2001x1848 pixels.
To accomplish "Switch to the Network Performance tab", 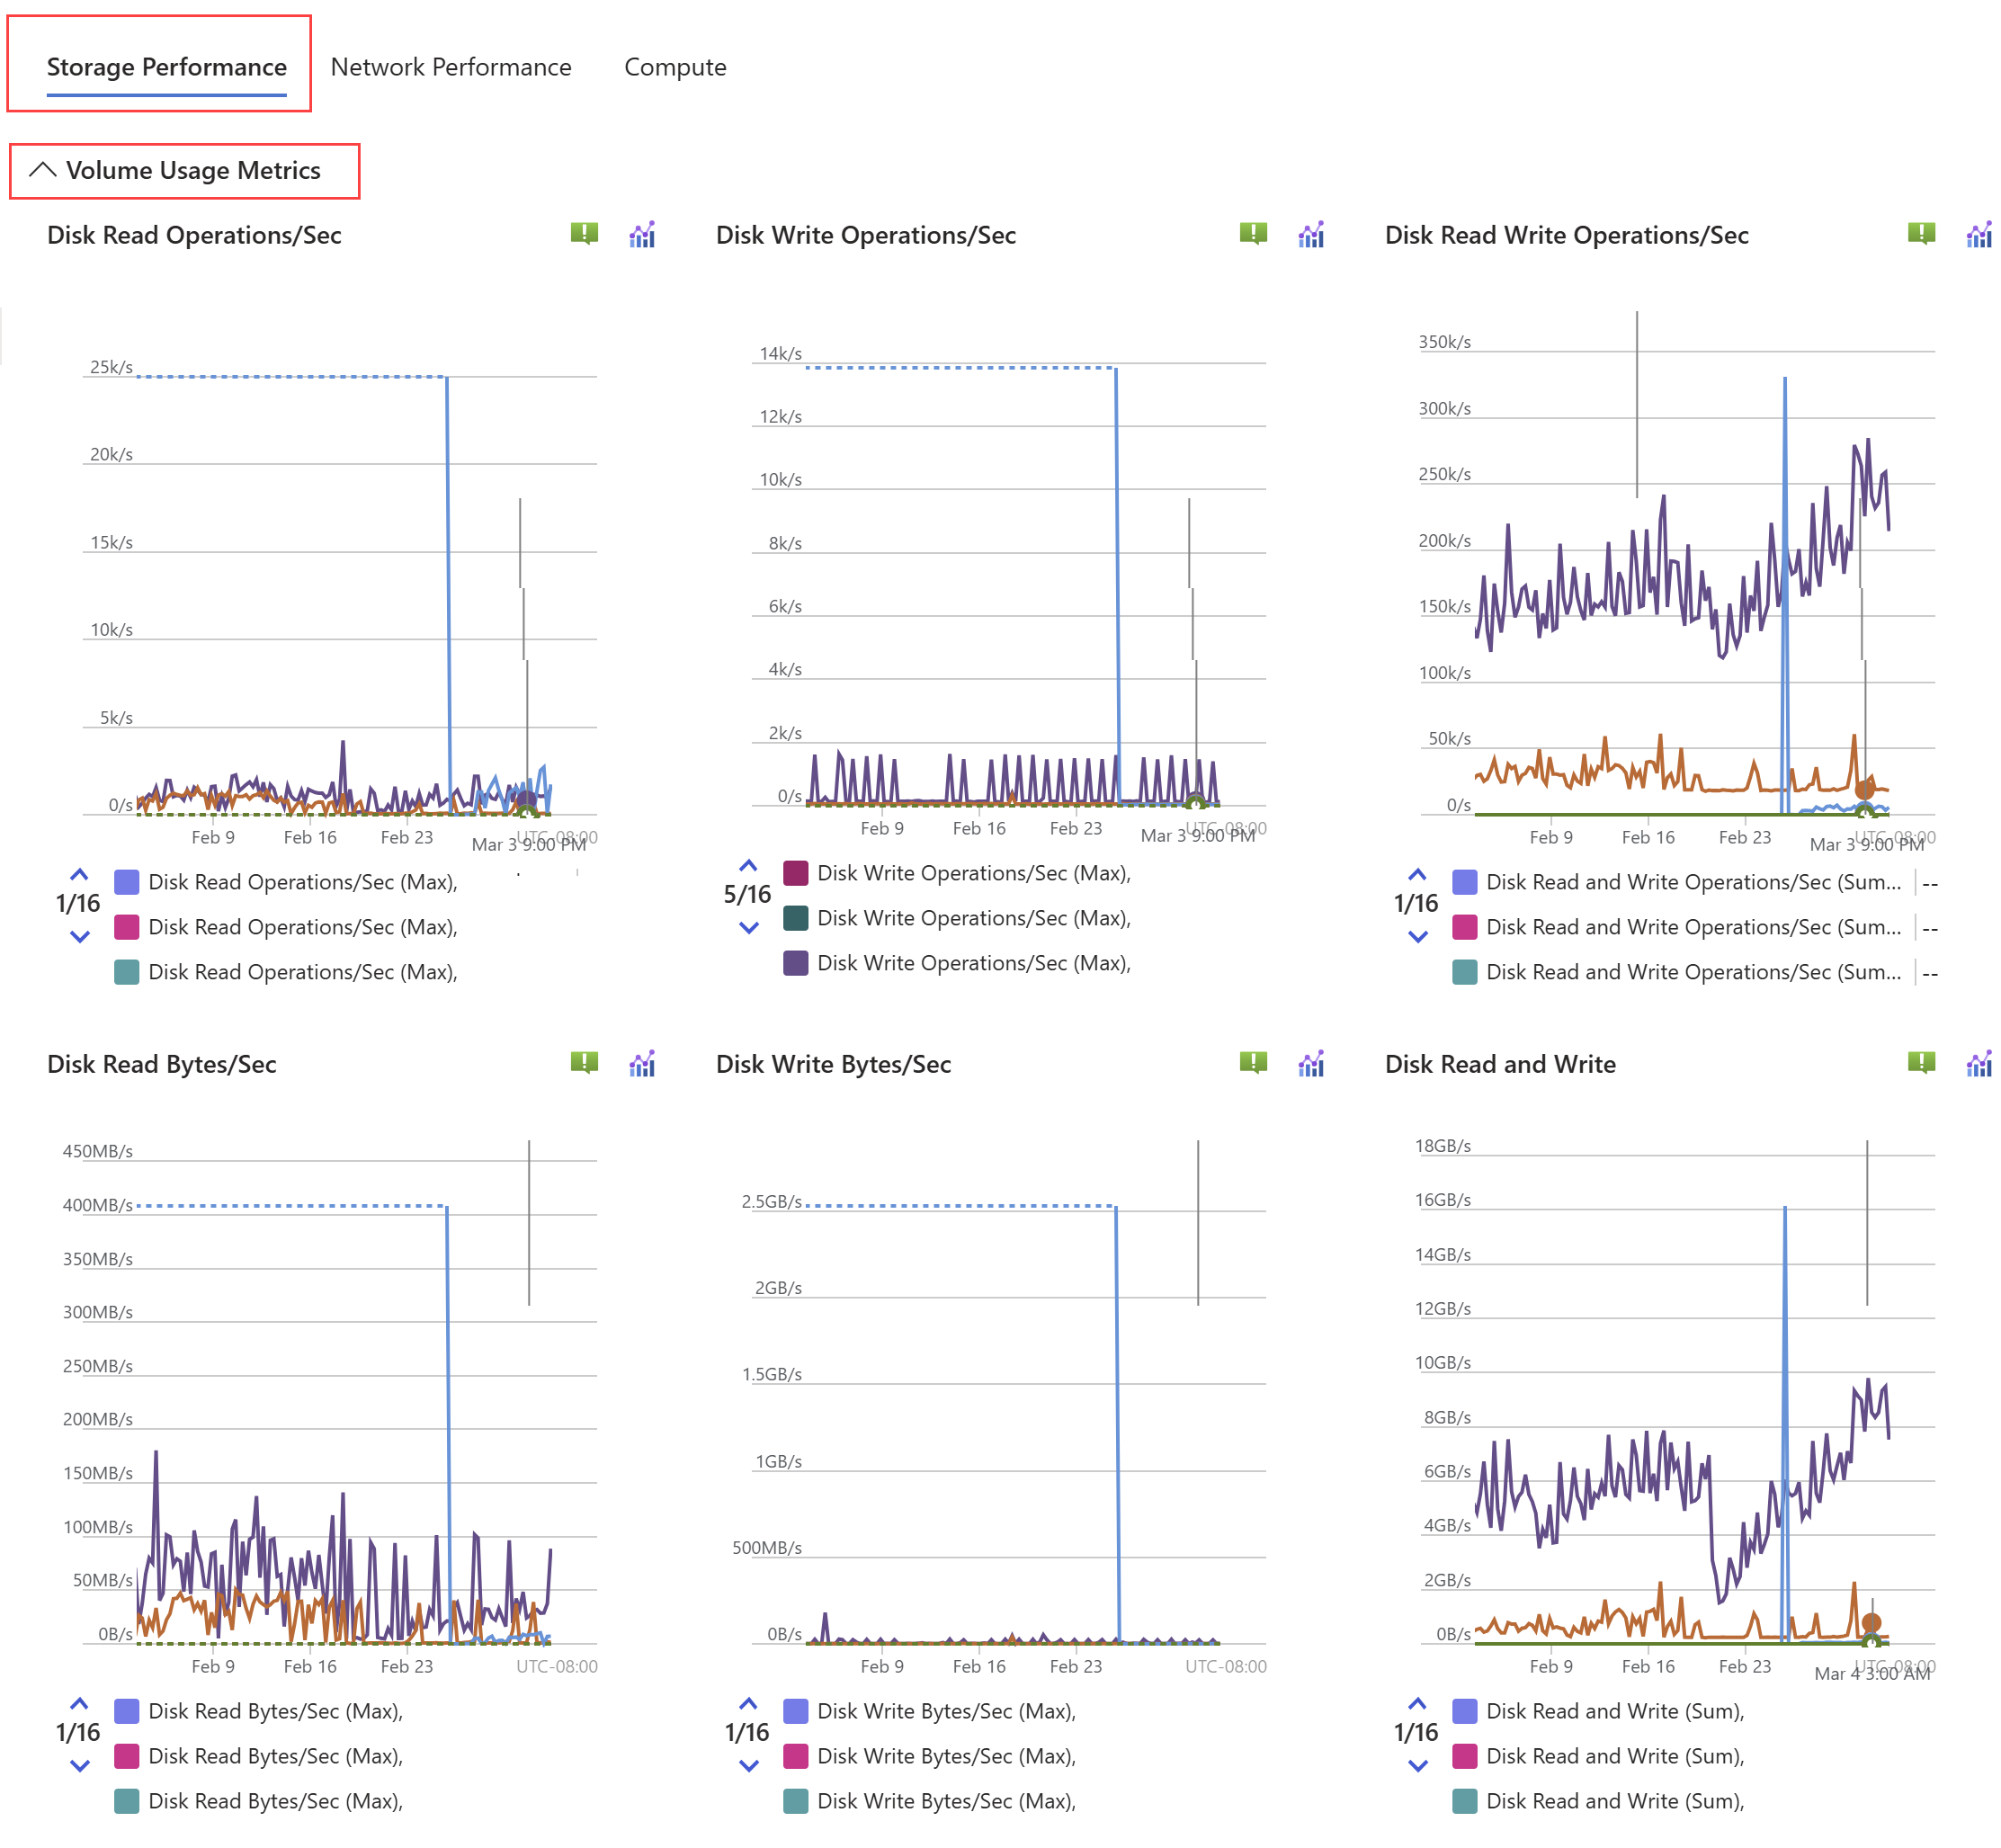I will point(451,67).
